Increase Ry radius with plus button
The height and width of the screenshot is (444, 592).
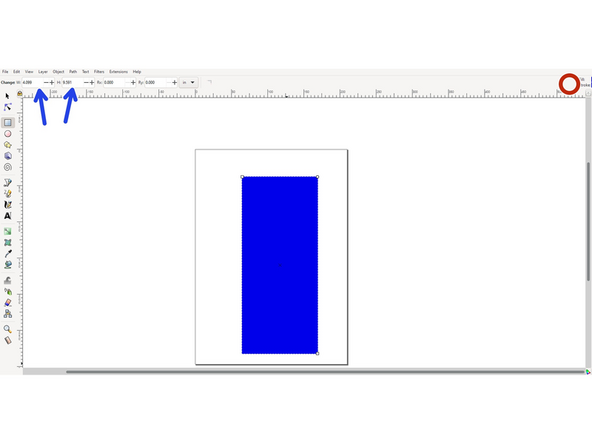(x=174, y=82)
